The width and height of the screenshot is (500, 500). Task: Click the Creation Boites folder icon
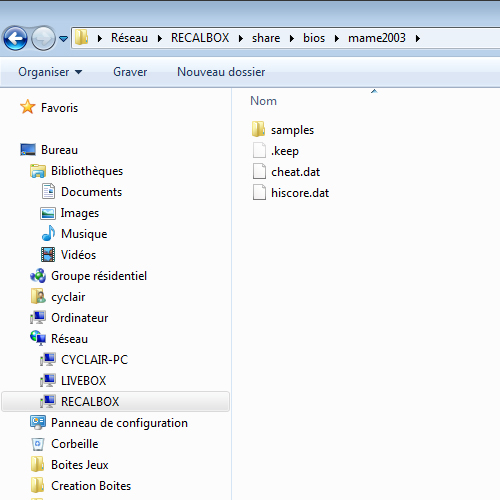click(x=37, y=485)
